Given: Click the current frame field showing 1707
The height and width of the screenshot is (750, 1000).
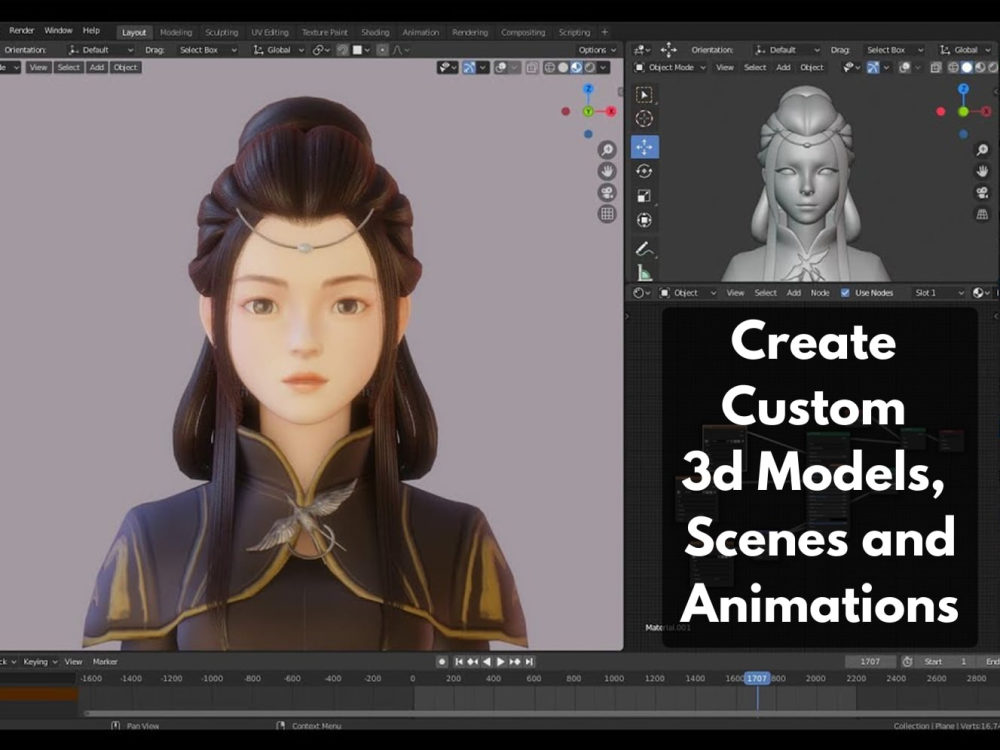Looking at the screenshot, I should click(870, 661).
